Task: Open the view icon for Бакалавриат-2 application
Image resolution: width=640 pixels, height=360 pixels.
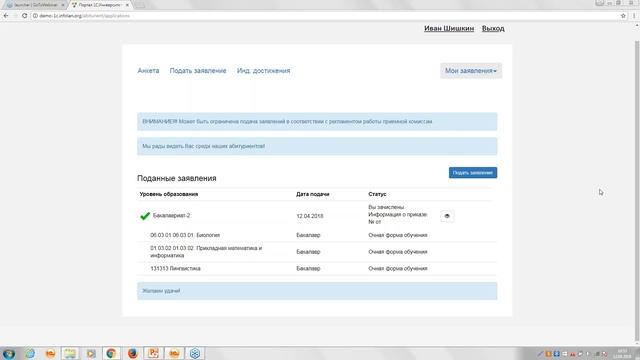Action: [x=447, y=216]
